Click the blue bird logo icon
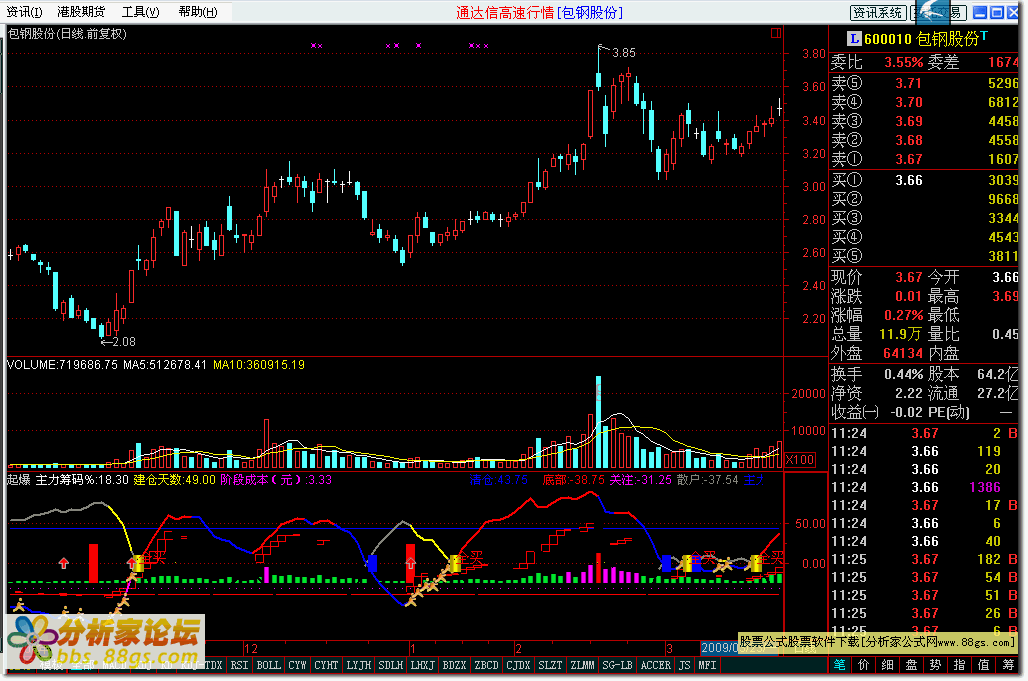The width and height of the screenshot is (1028, 681). point(932,11)
